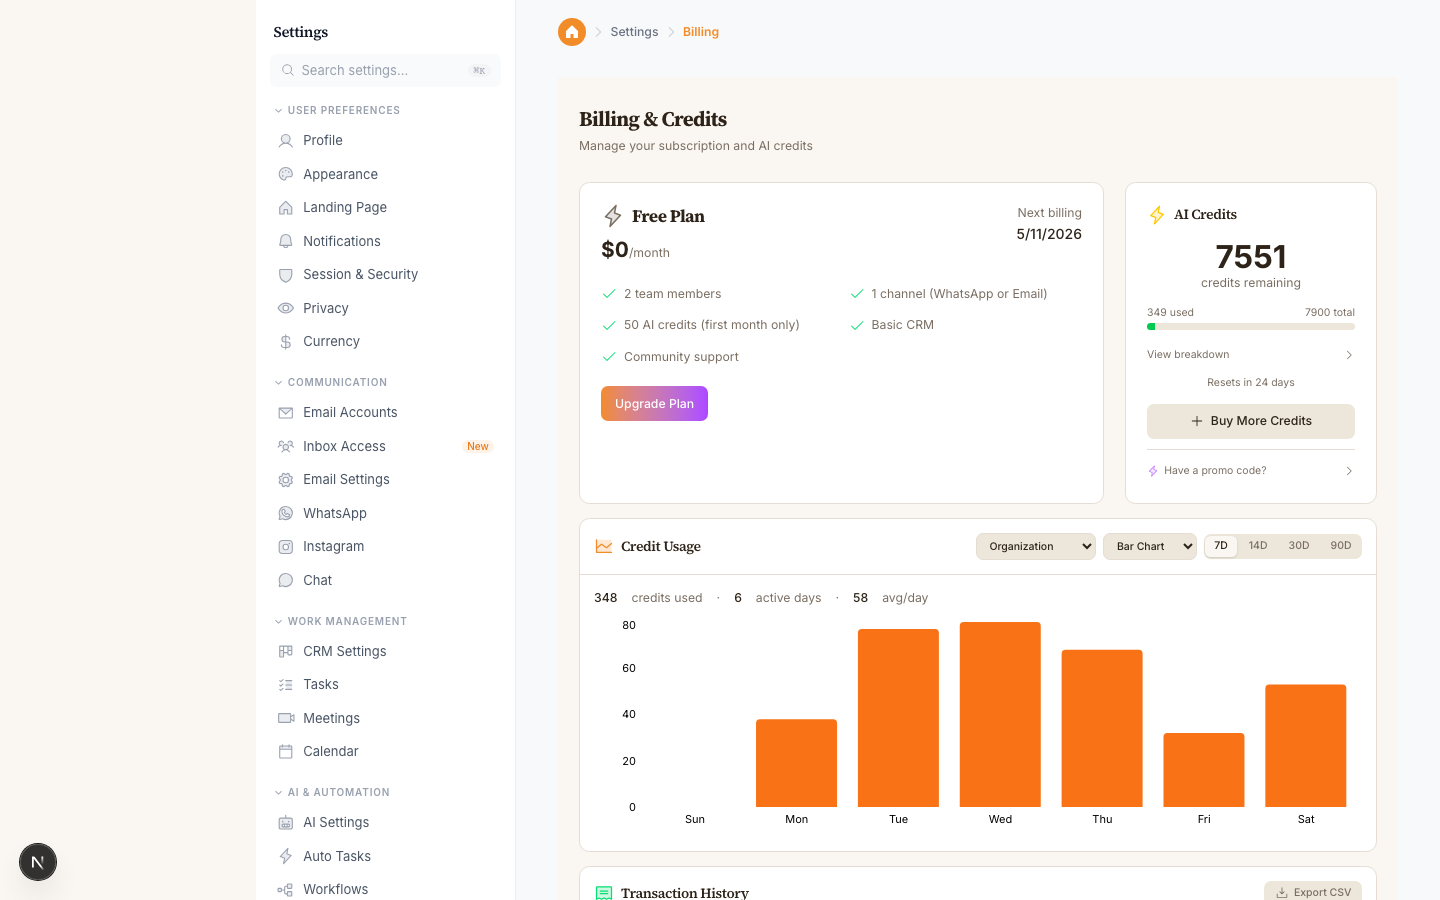The image size is (1440, 900).
Task: Select Workflows in the sidebar
Action: tap(335, 889)
